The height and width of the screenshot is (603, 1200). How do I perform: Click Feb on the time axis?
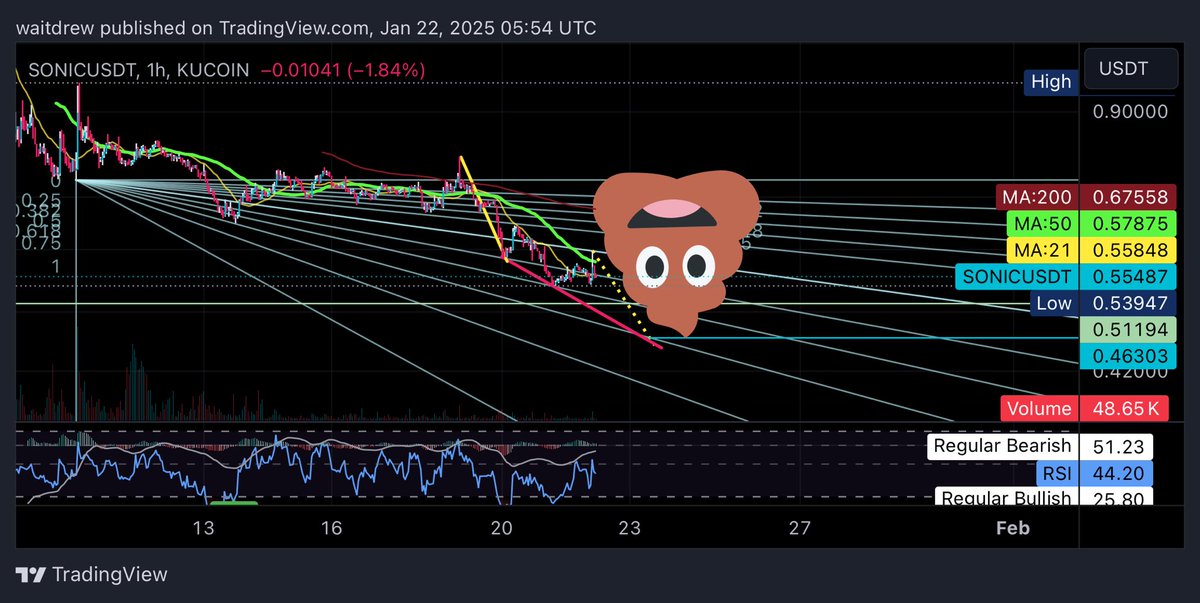tap(1012, 528)
